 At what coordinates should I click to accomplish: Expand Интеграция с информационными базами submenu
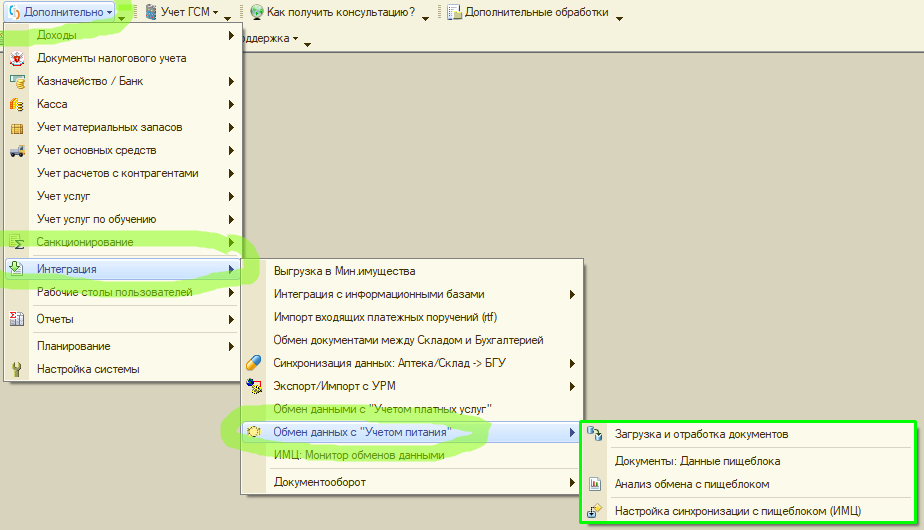[572, 294]
